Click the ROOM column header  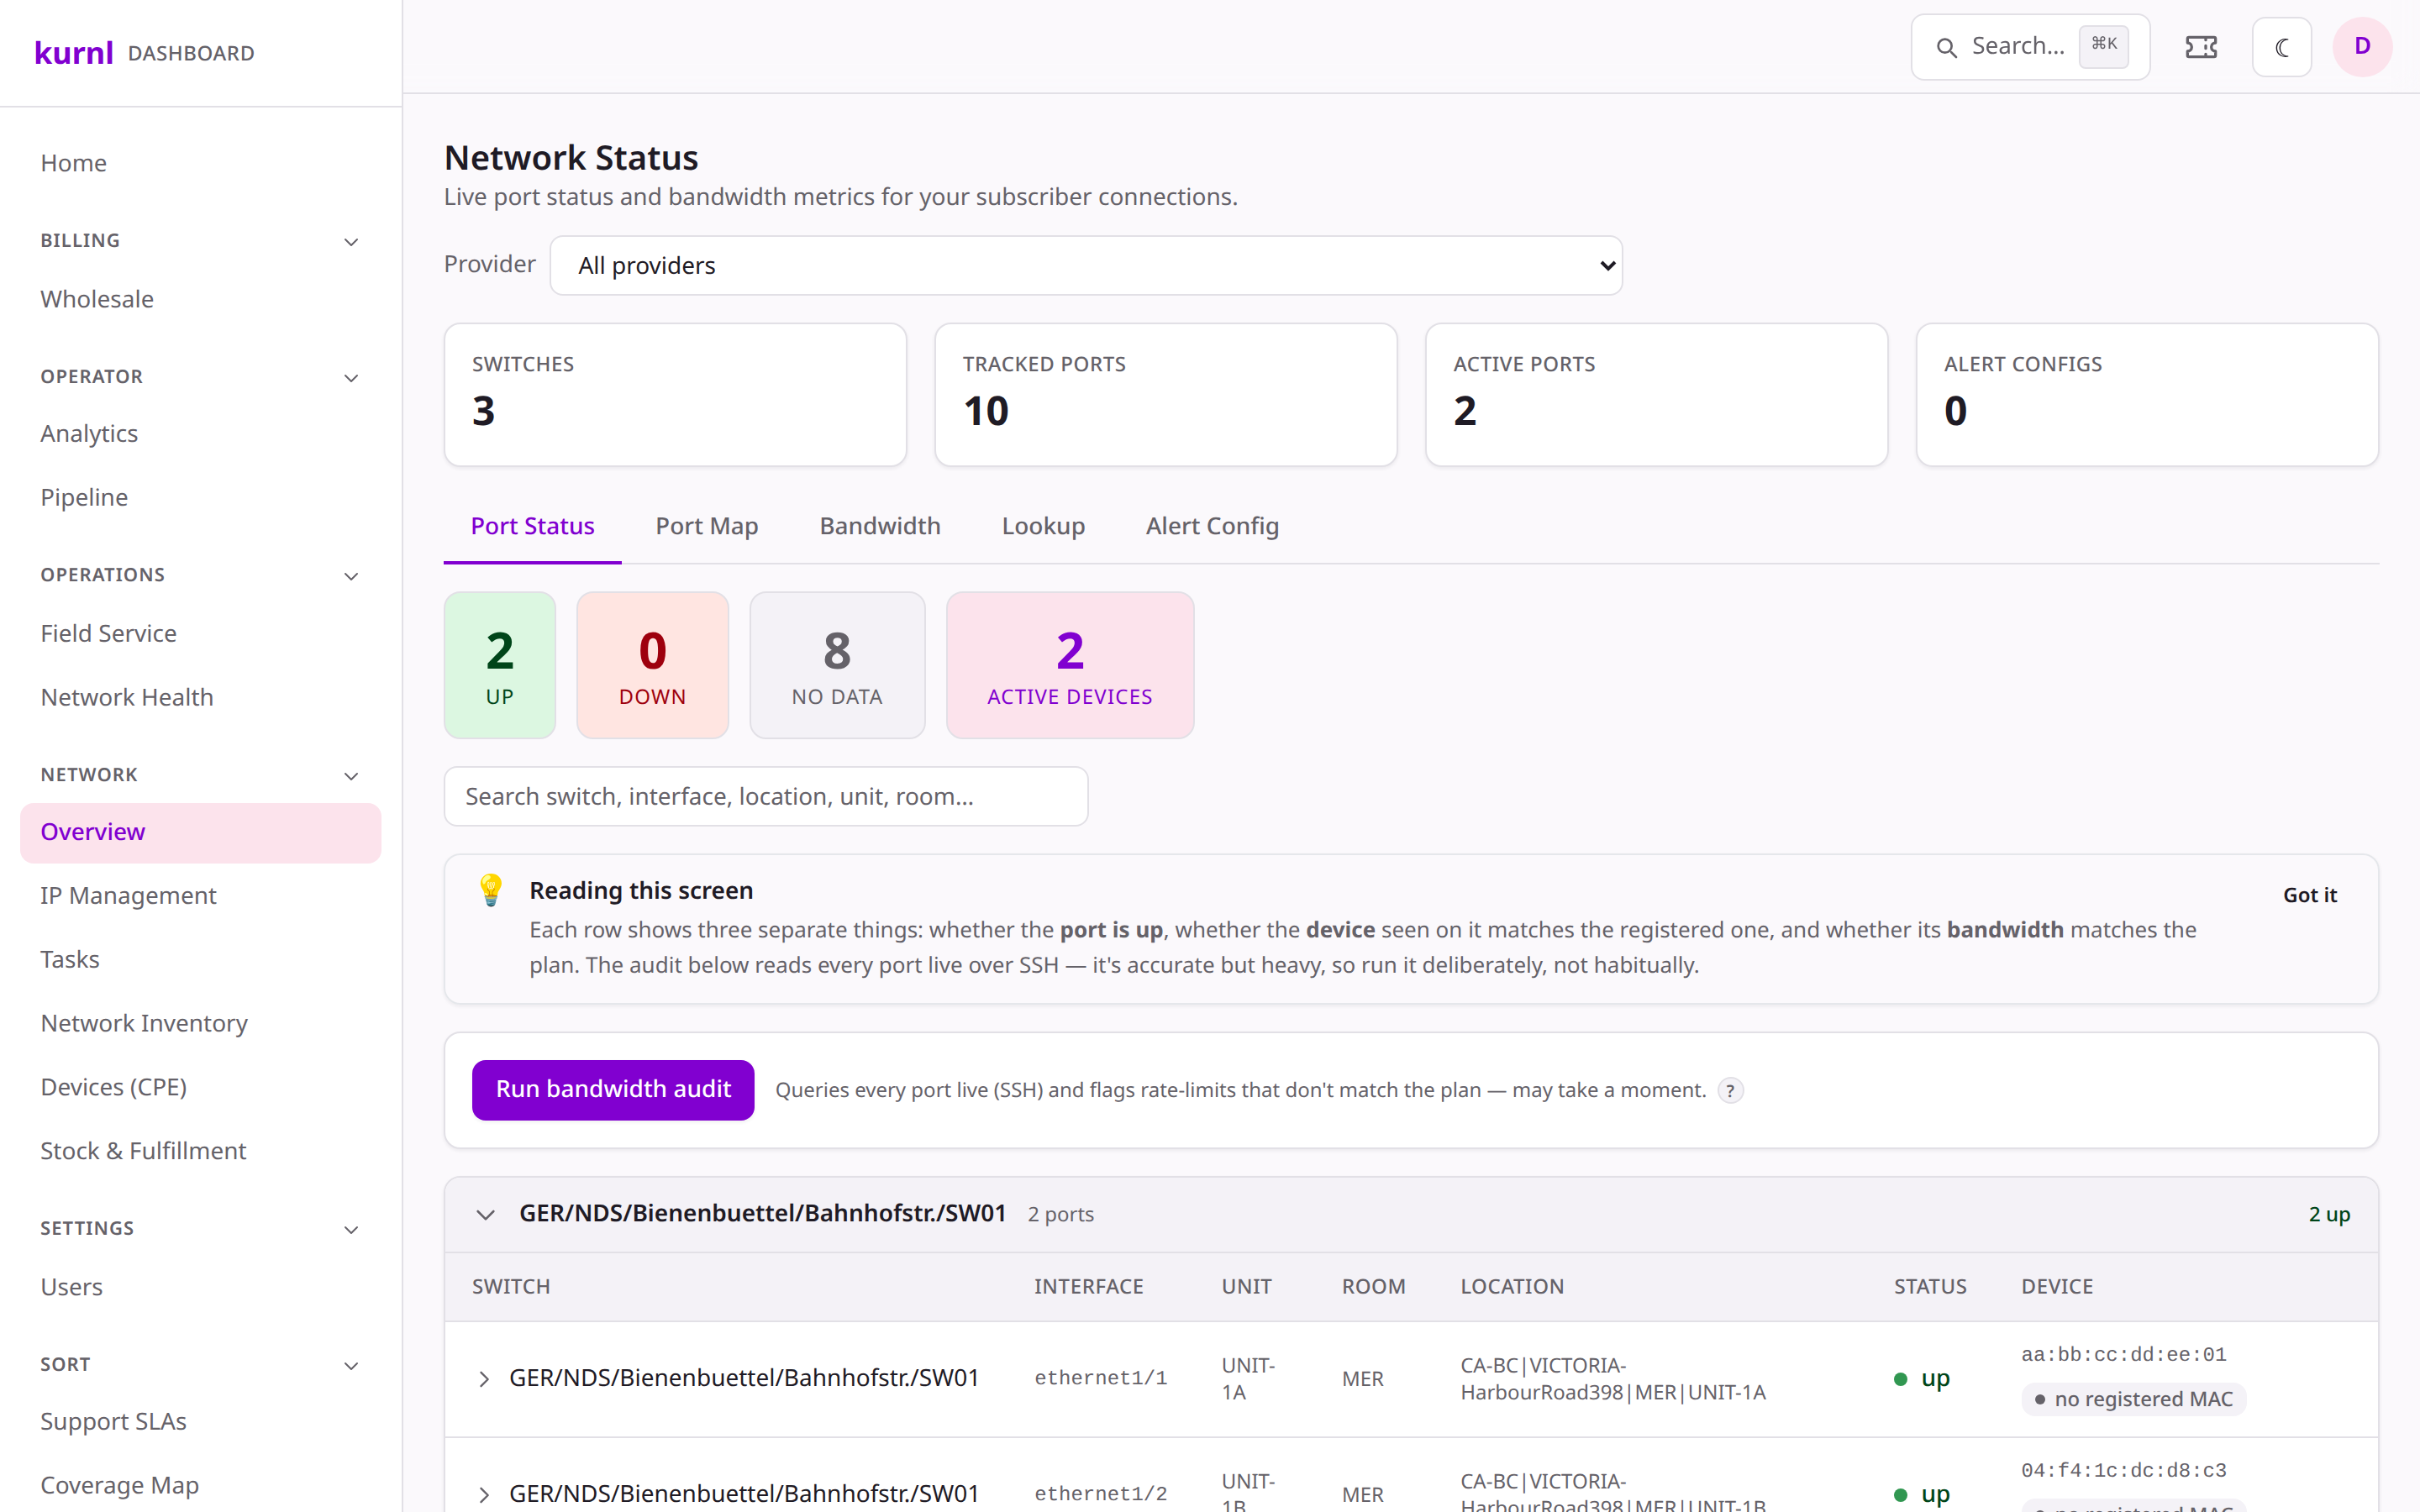pyautogui.click(x=1373, y=1287)
